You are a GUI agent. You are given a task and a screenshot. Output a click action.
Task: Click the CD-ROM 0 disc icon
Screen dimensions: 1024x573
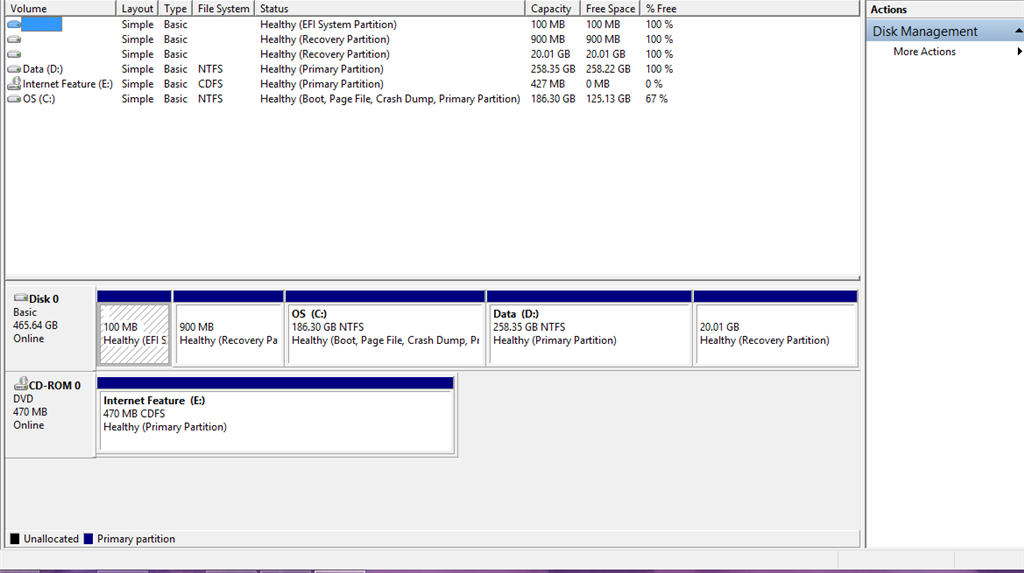pos(21,384)
